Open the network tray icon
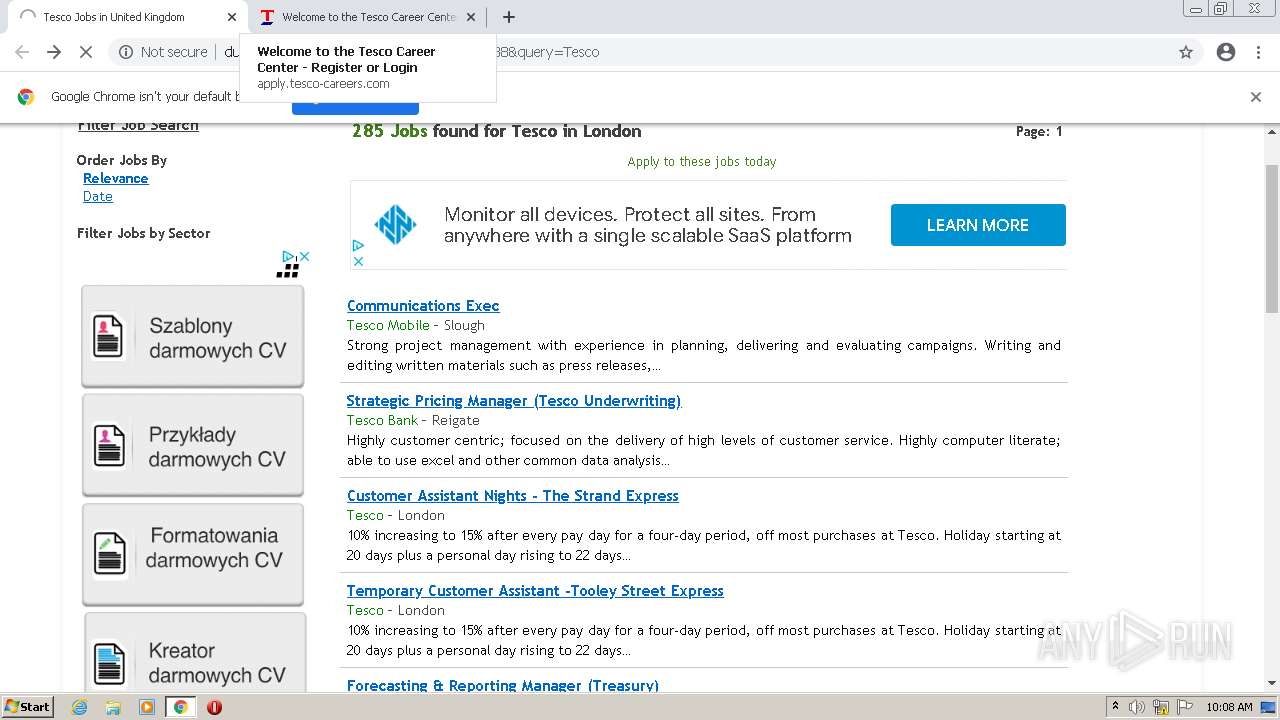Viewport: 1280px width, 720px height. tap(1161, 707)
